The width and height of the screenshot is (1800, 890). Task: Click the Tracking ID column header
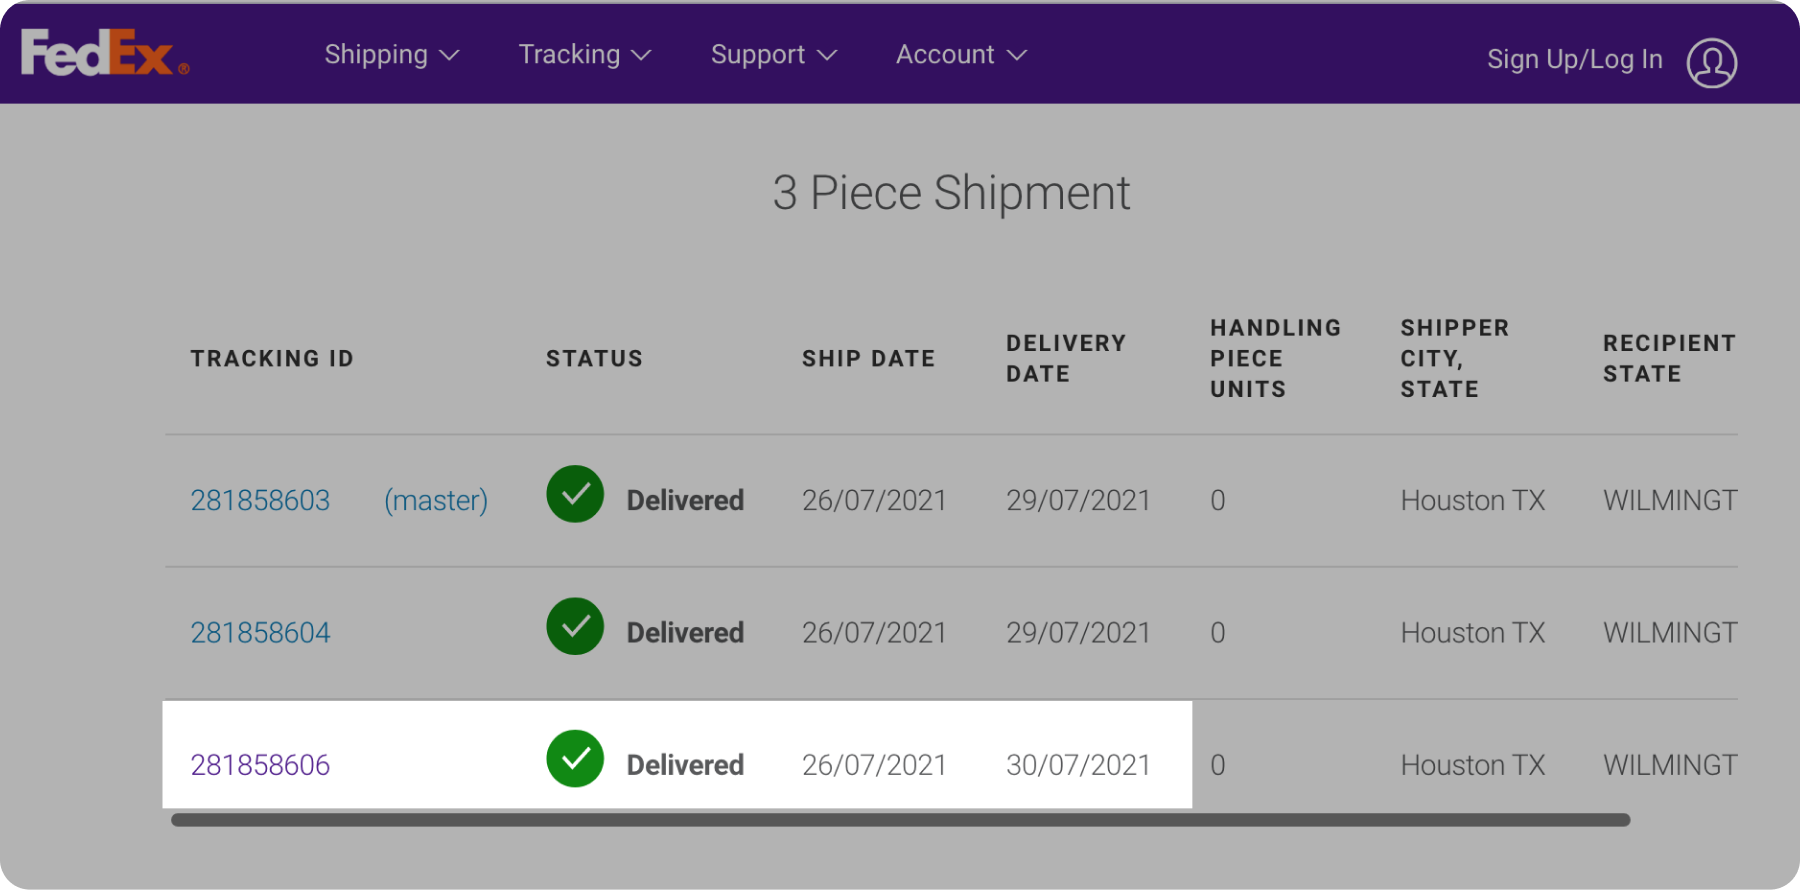[272, 359]
